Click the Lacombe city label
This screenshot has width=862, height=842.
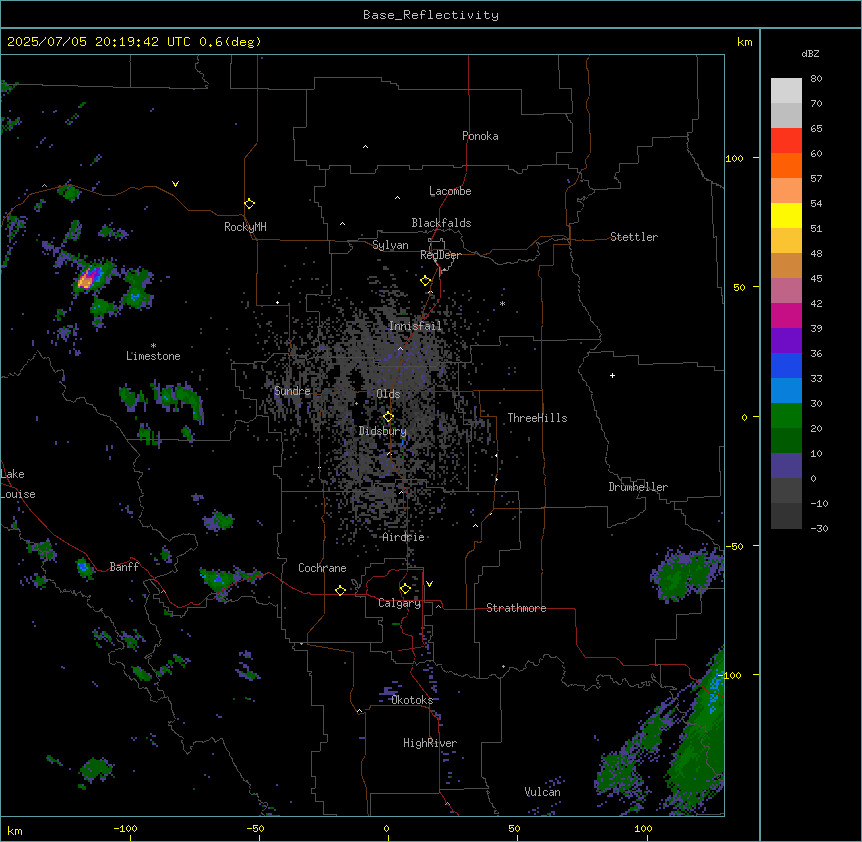coord(450,191)
